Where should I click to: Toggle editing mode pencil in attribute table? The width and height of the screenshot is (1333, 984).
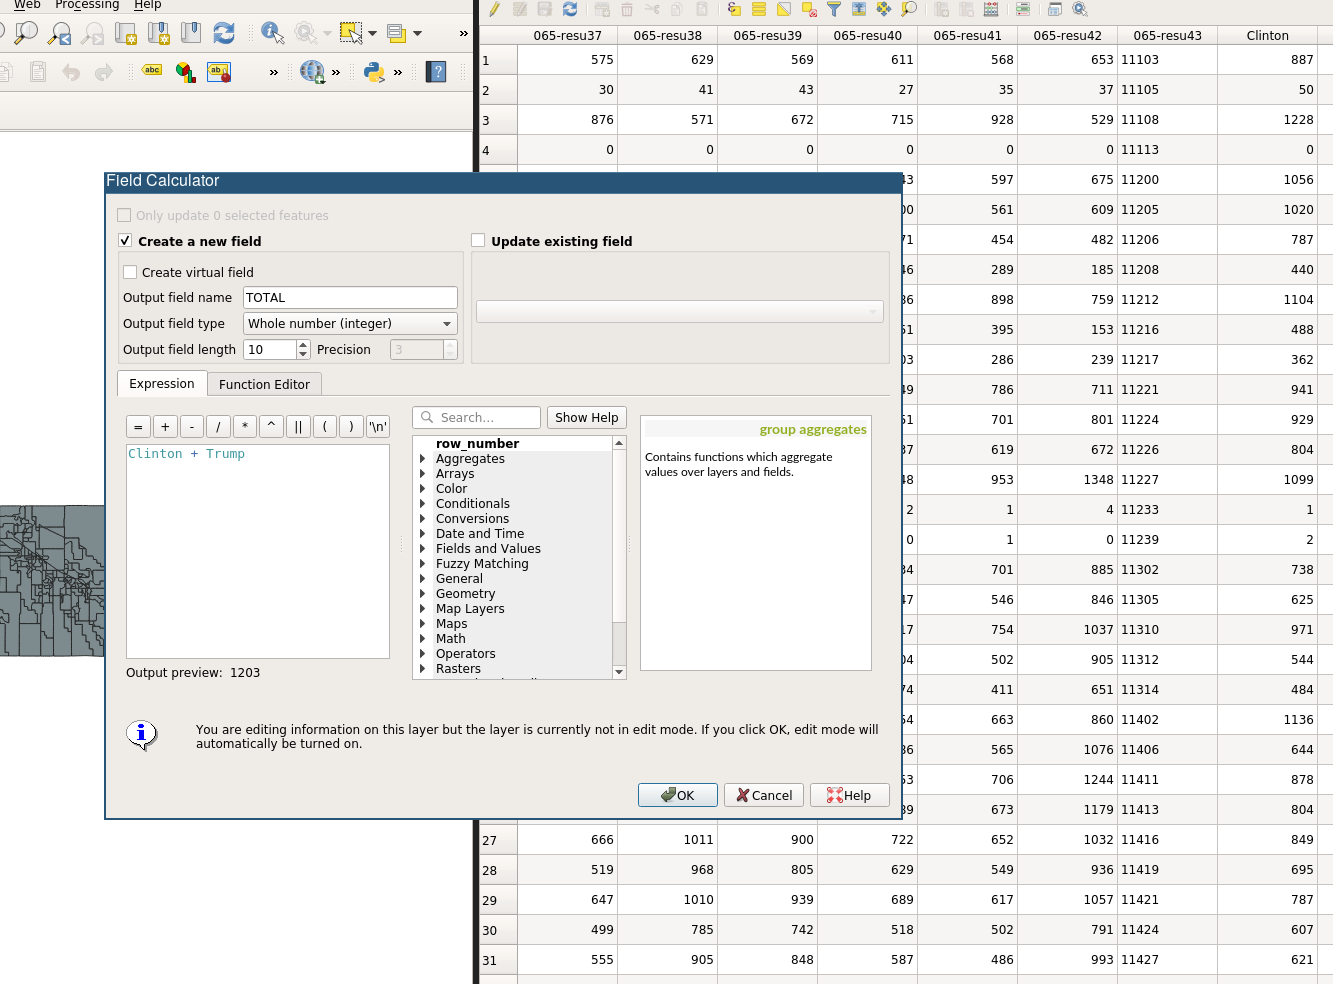pos(494,10)
